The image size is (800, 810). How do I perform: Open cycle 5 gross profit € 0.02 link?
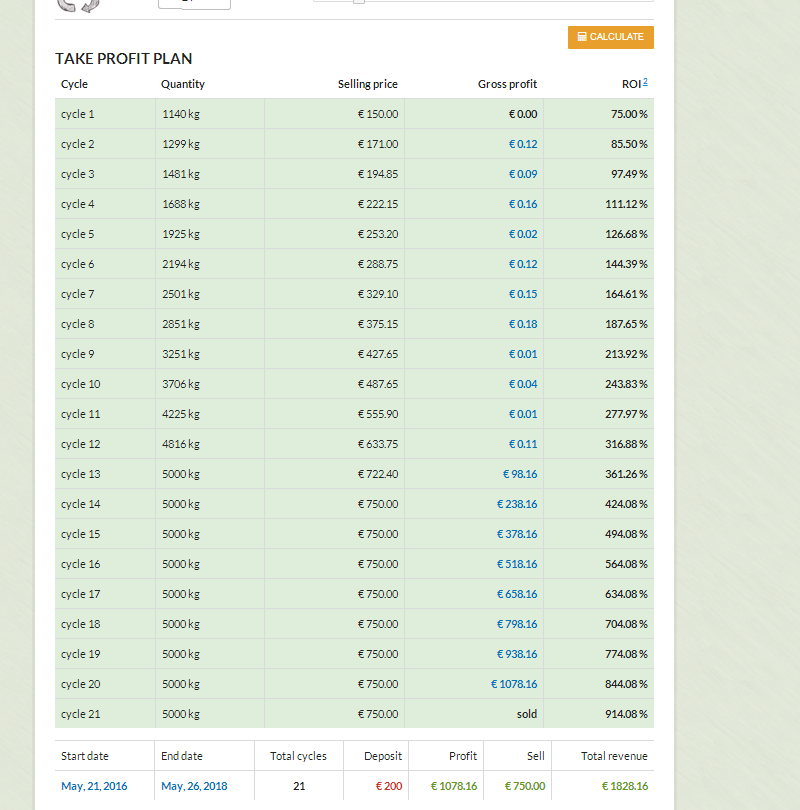coord(523,234)
